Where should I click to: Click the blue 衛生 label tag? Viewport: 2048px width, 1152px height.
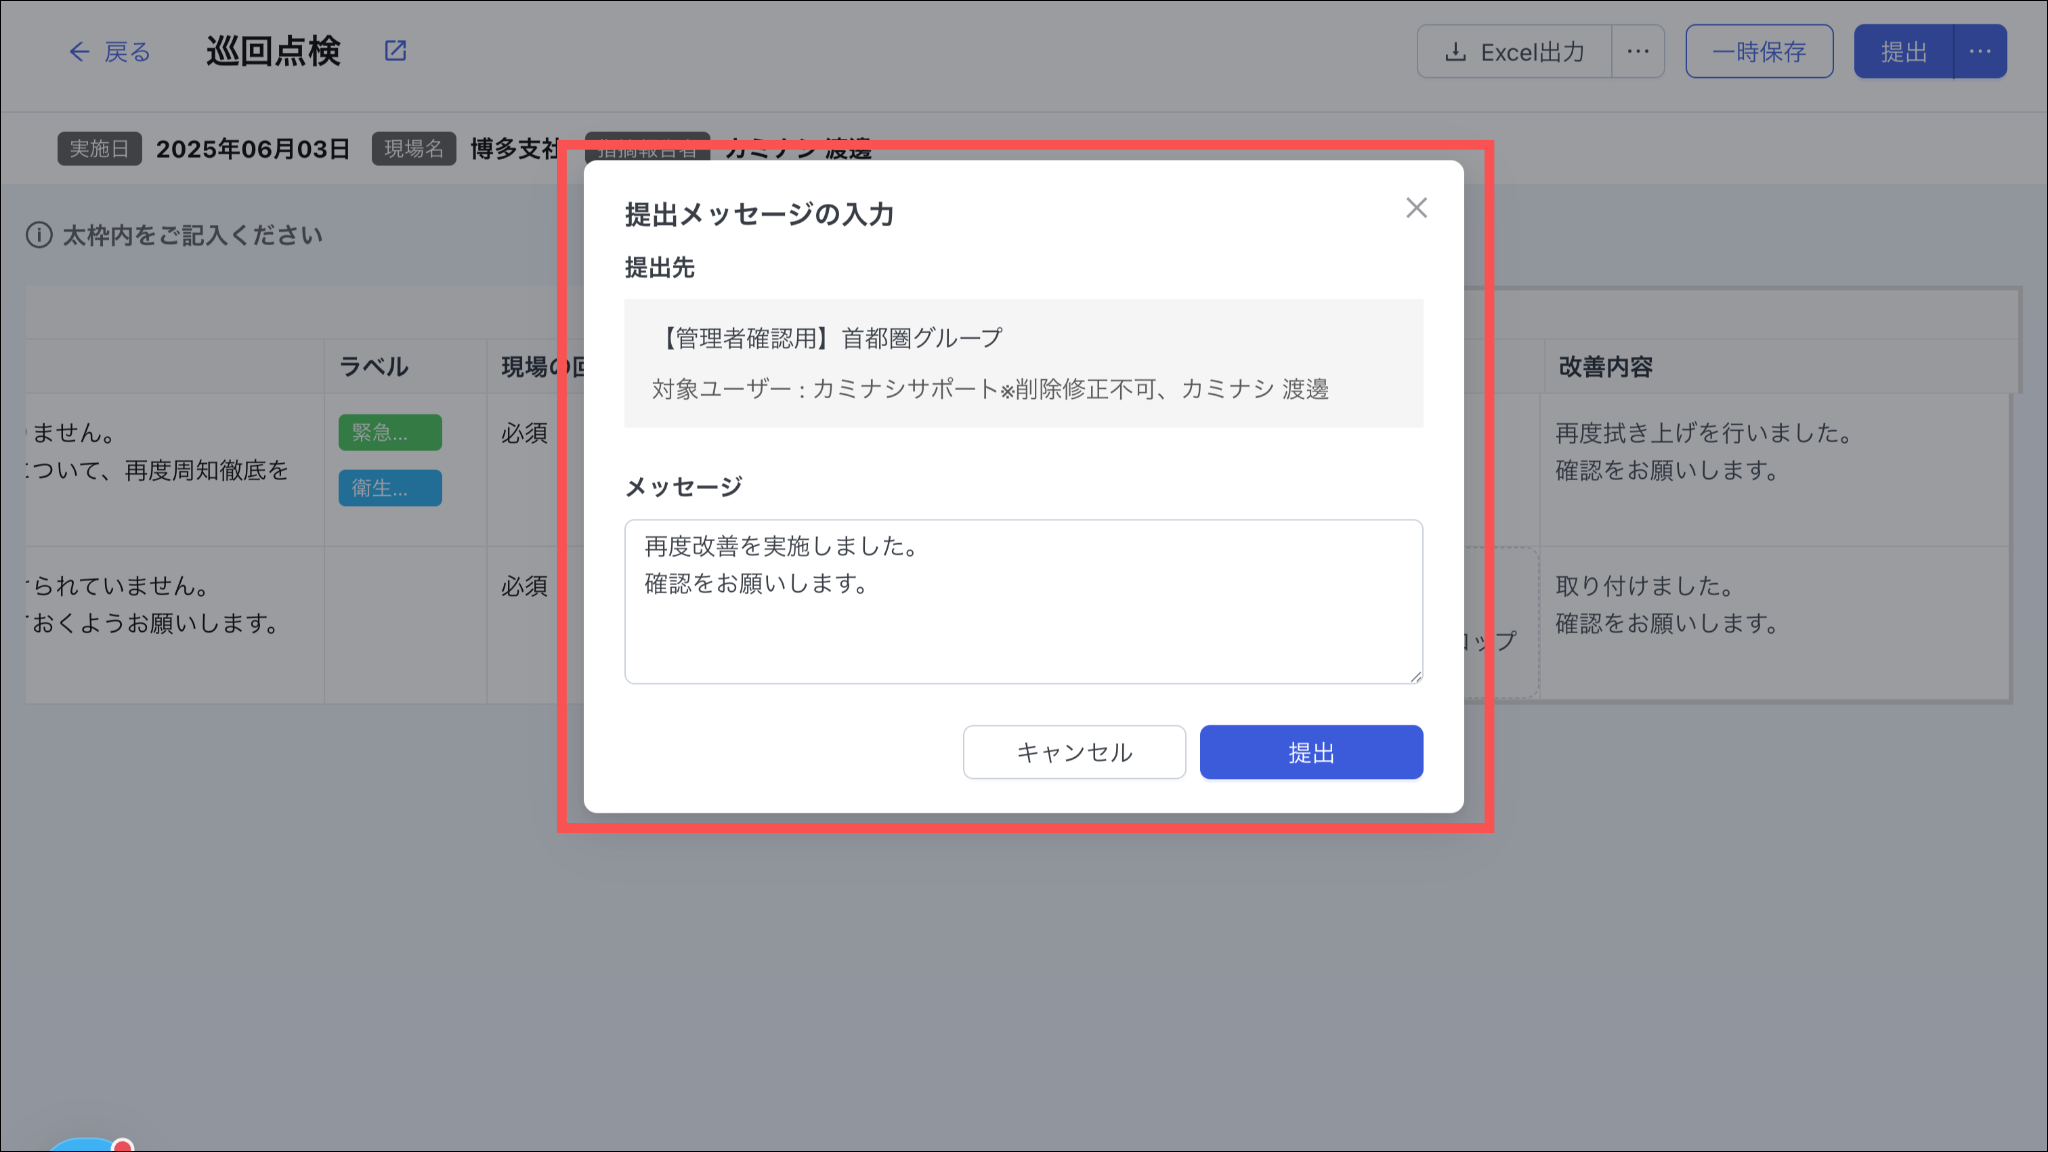point(390,488)
